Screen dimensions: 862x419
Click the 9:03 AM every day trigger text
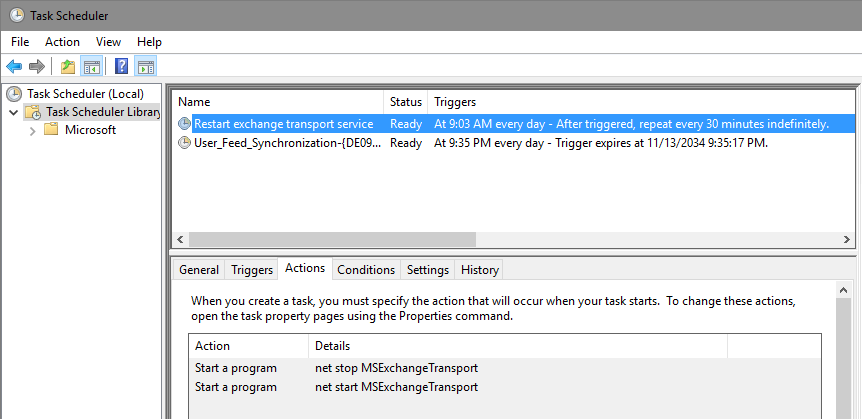(631, 124)
